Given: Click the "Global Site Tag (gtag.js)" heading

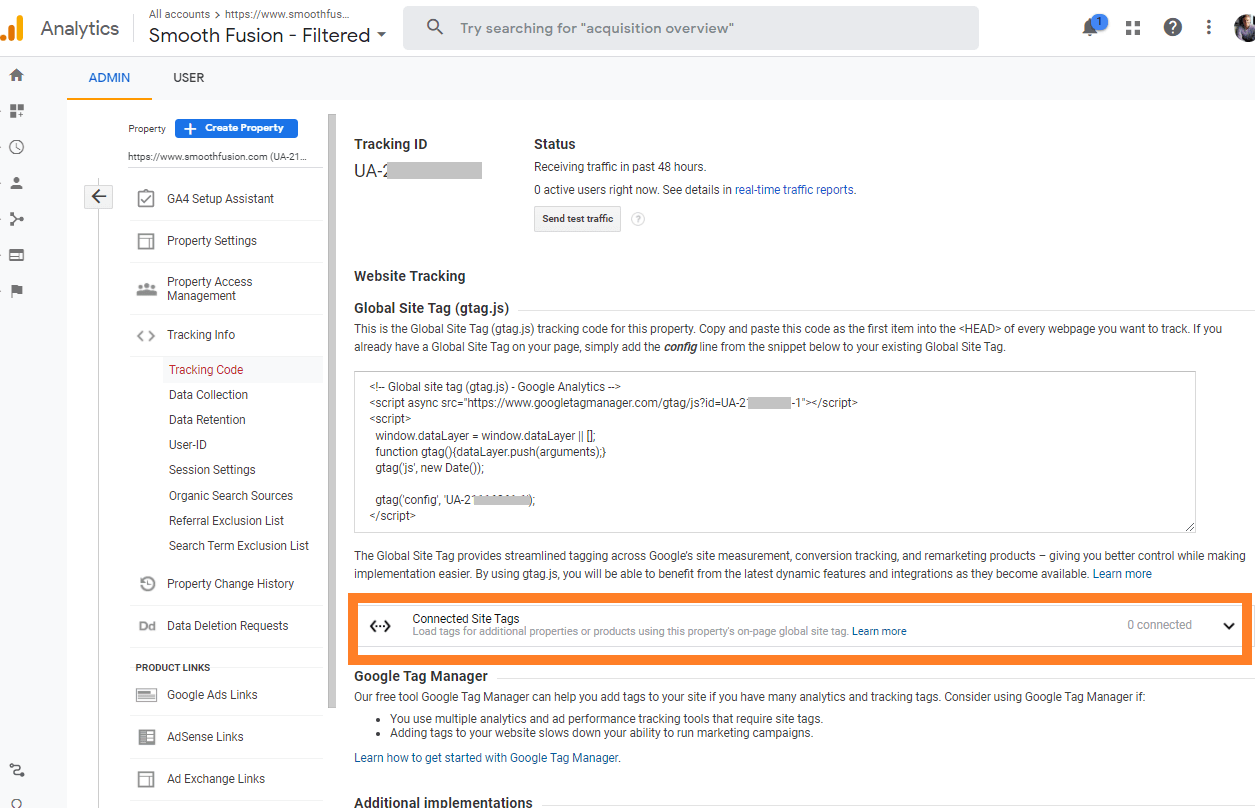Looking at the screenshot, I should pyautogui.click(x=432, y=309).
